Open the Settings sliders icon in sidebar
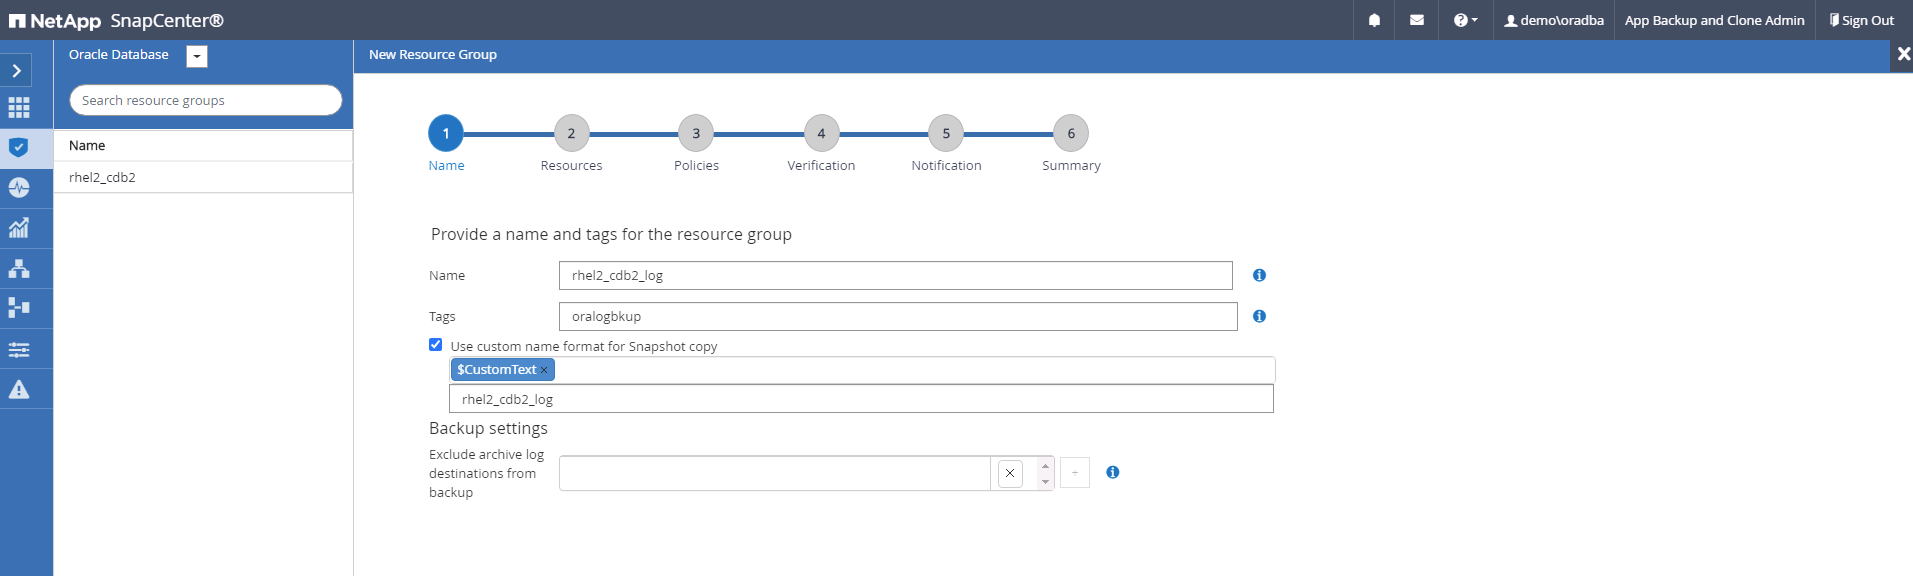 click(19, 349)
